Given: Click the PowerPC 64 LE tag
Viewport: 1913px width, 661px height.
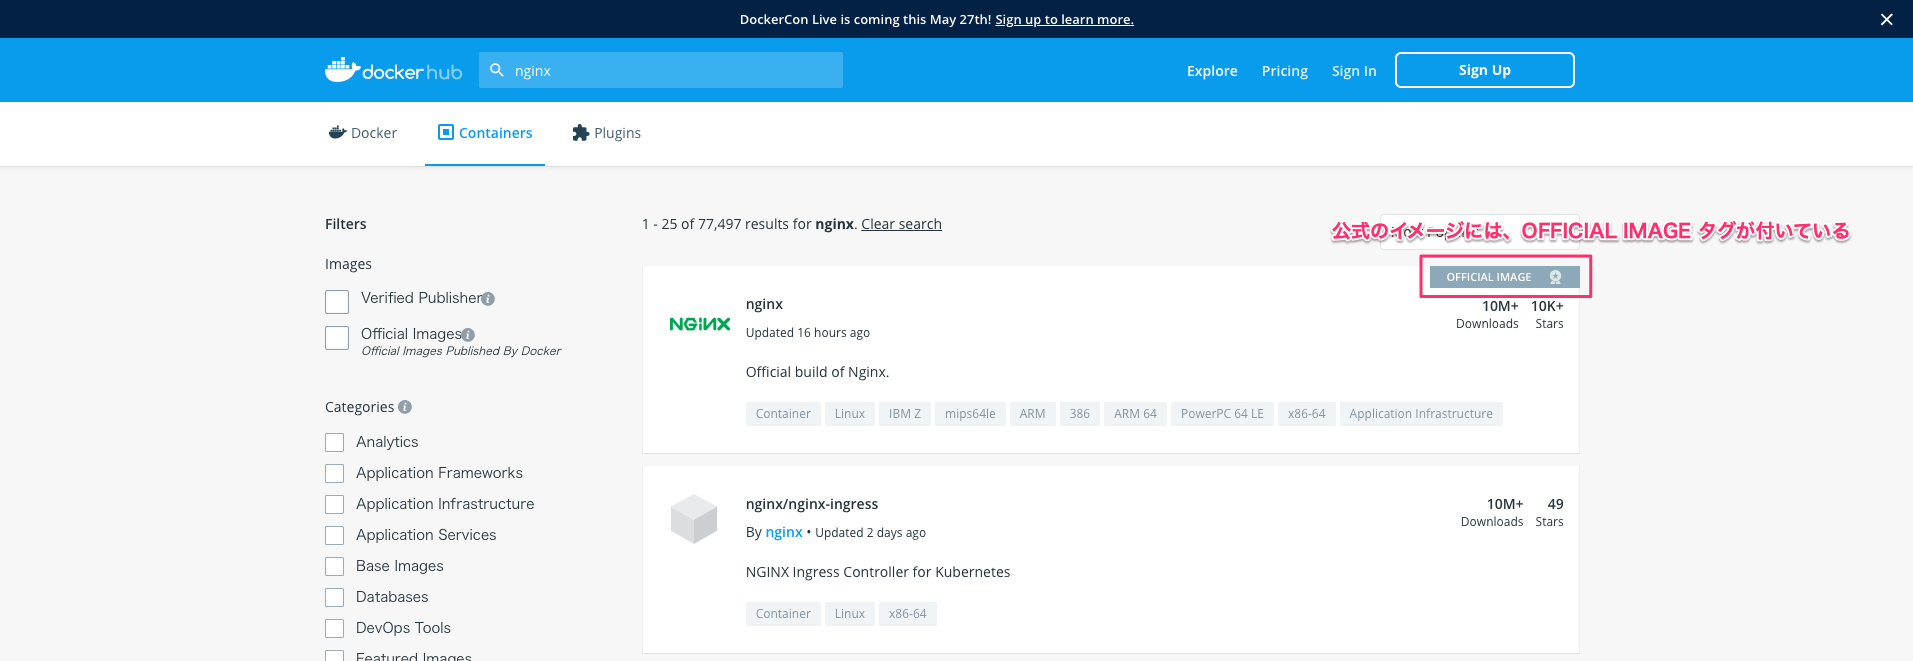Looking at the screenshot, I should click(x=1222, y=414).
